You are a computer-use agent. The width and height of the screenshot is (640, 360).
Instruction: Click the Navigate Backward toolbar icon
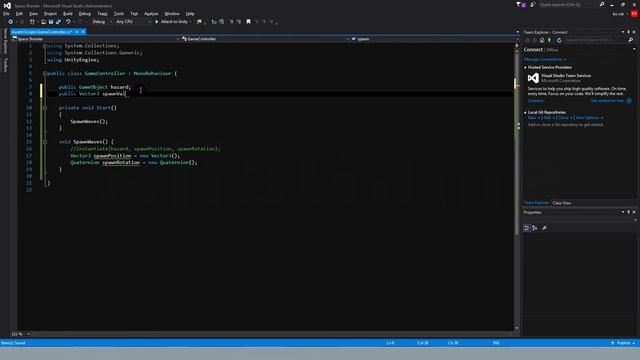tap(11, 22)
